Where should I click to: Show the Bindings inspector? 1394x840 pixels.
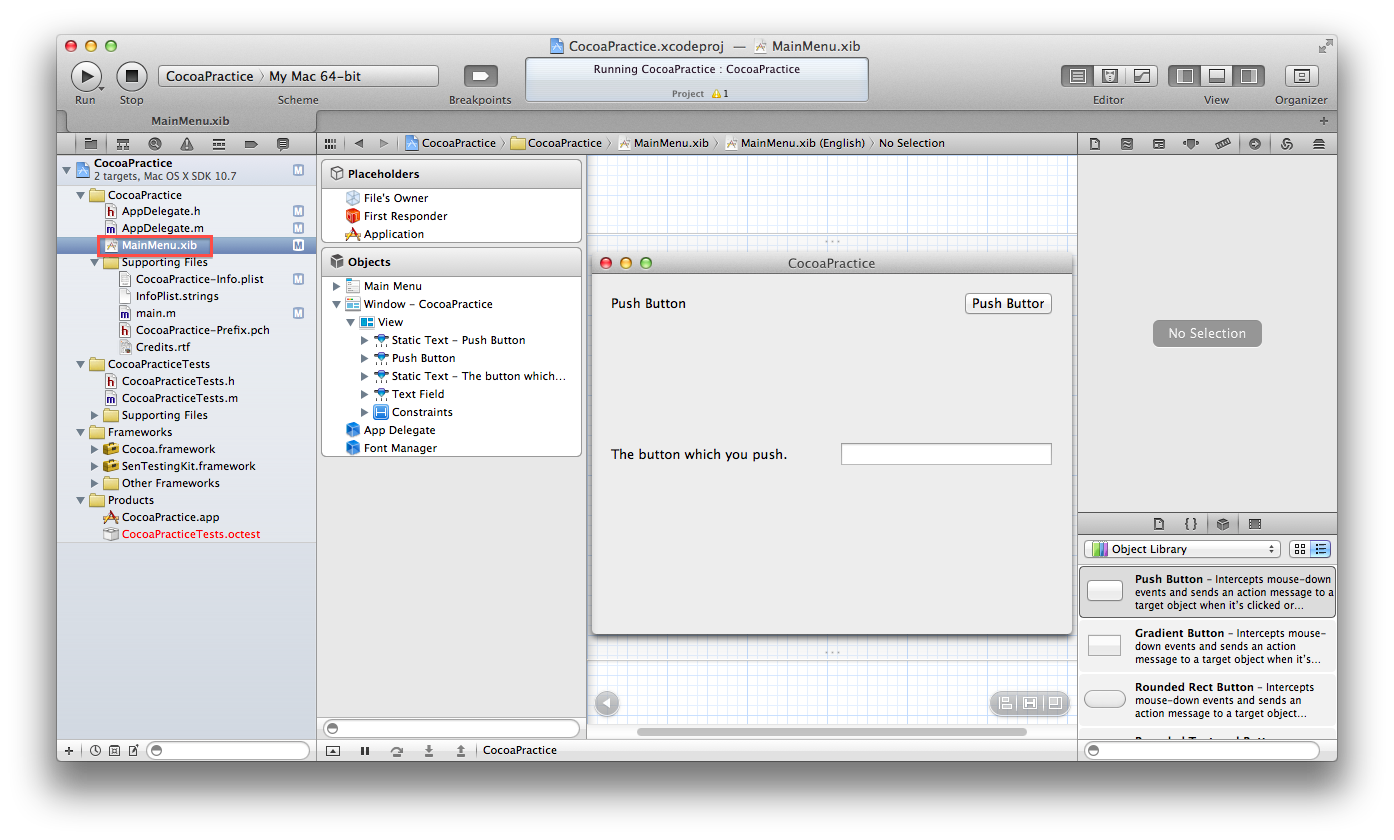(x=1287, y=143)
